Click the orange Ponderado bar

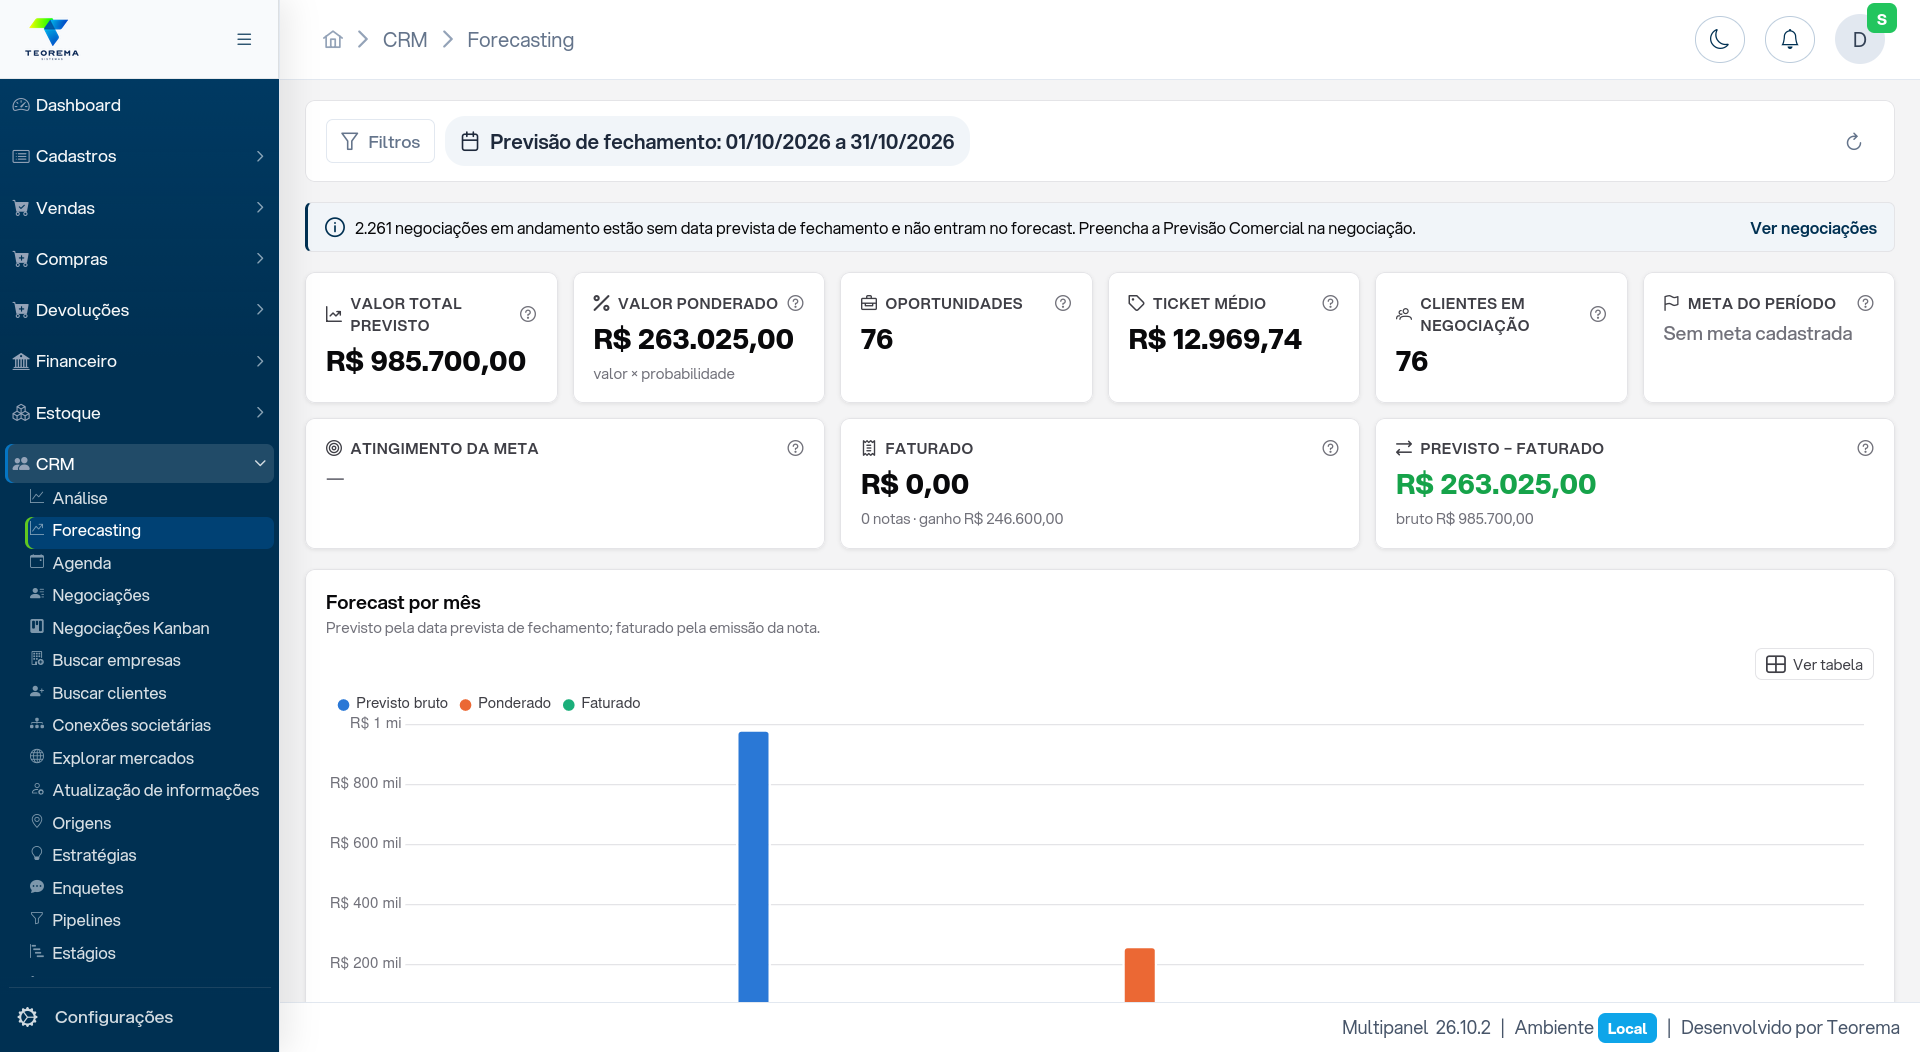tap(1139, 975)
